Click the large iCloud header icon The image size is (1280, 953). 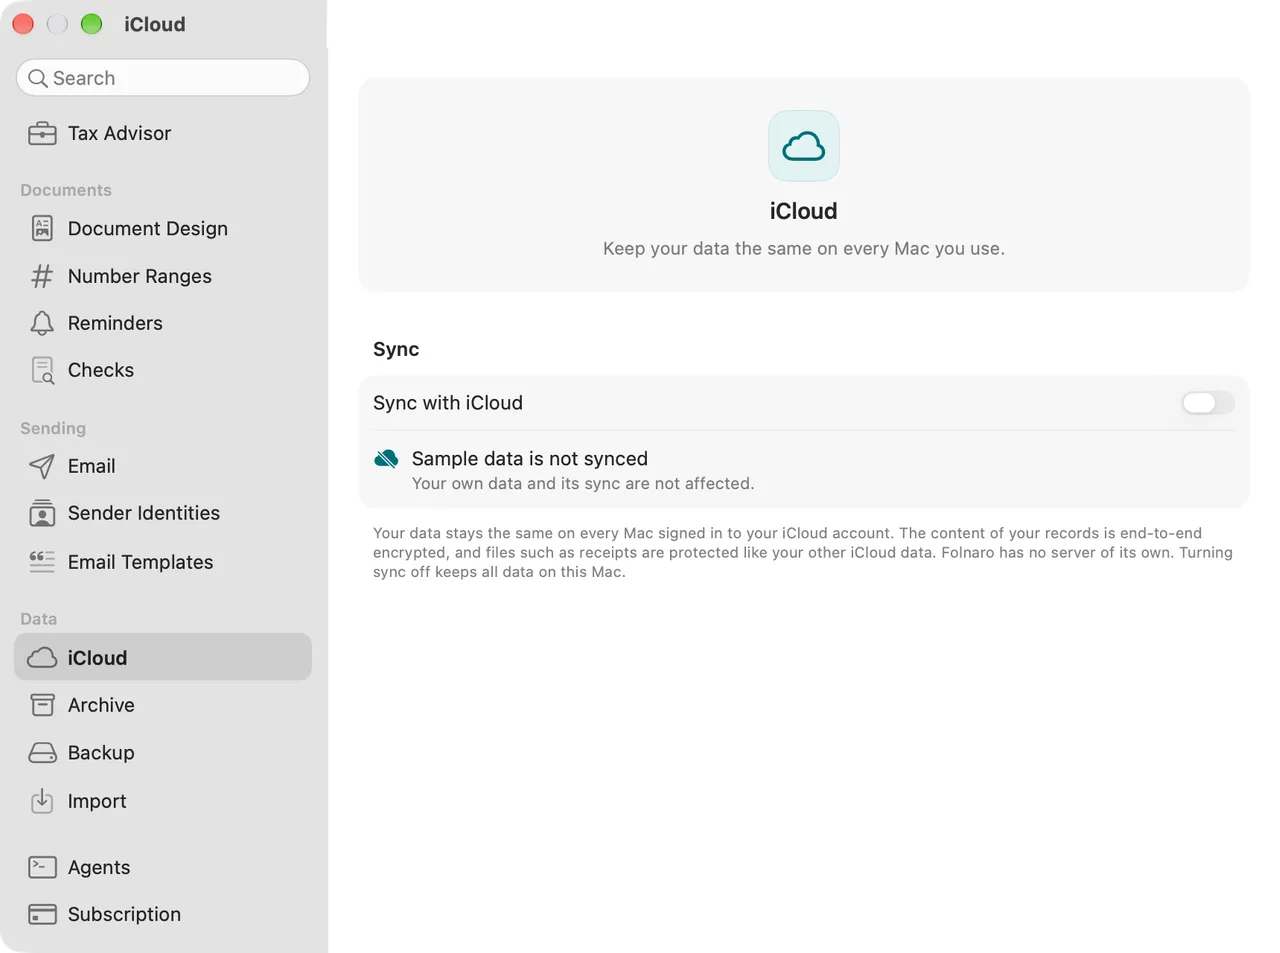click(804, 146)
